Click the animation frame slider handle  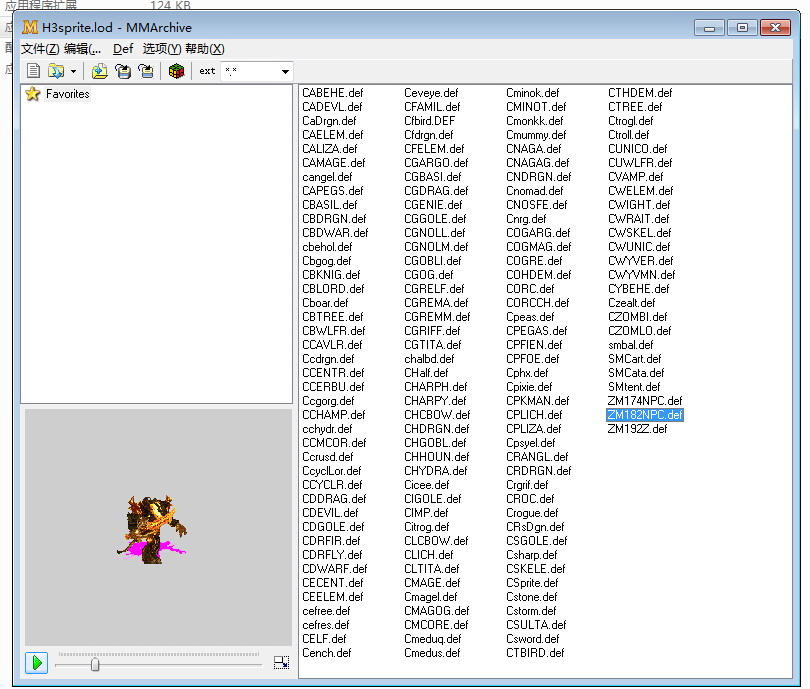click(95, 664)
